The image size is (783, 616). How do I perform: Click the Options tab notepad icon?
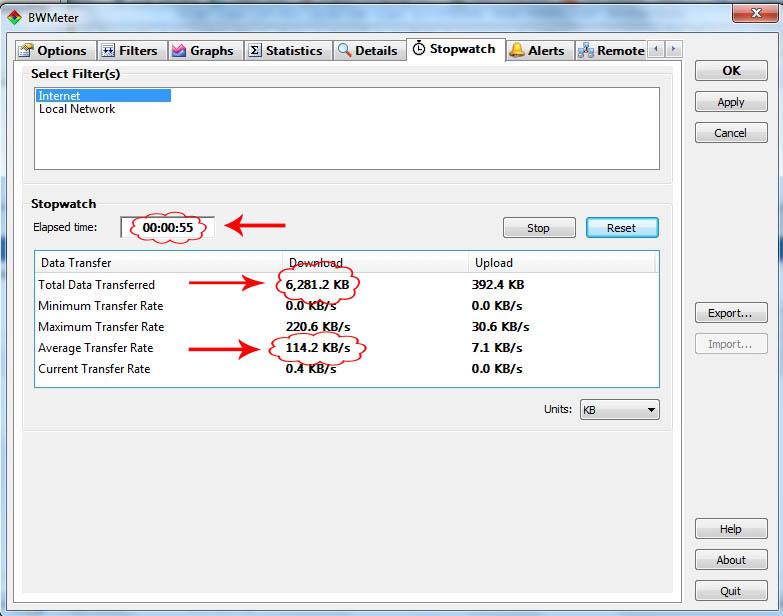25,50
